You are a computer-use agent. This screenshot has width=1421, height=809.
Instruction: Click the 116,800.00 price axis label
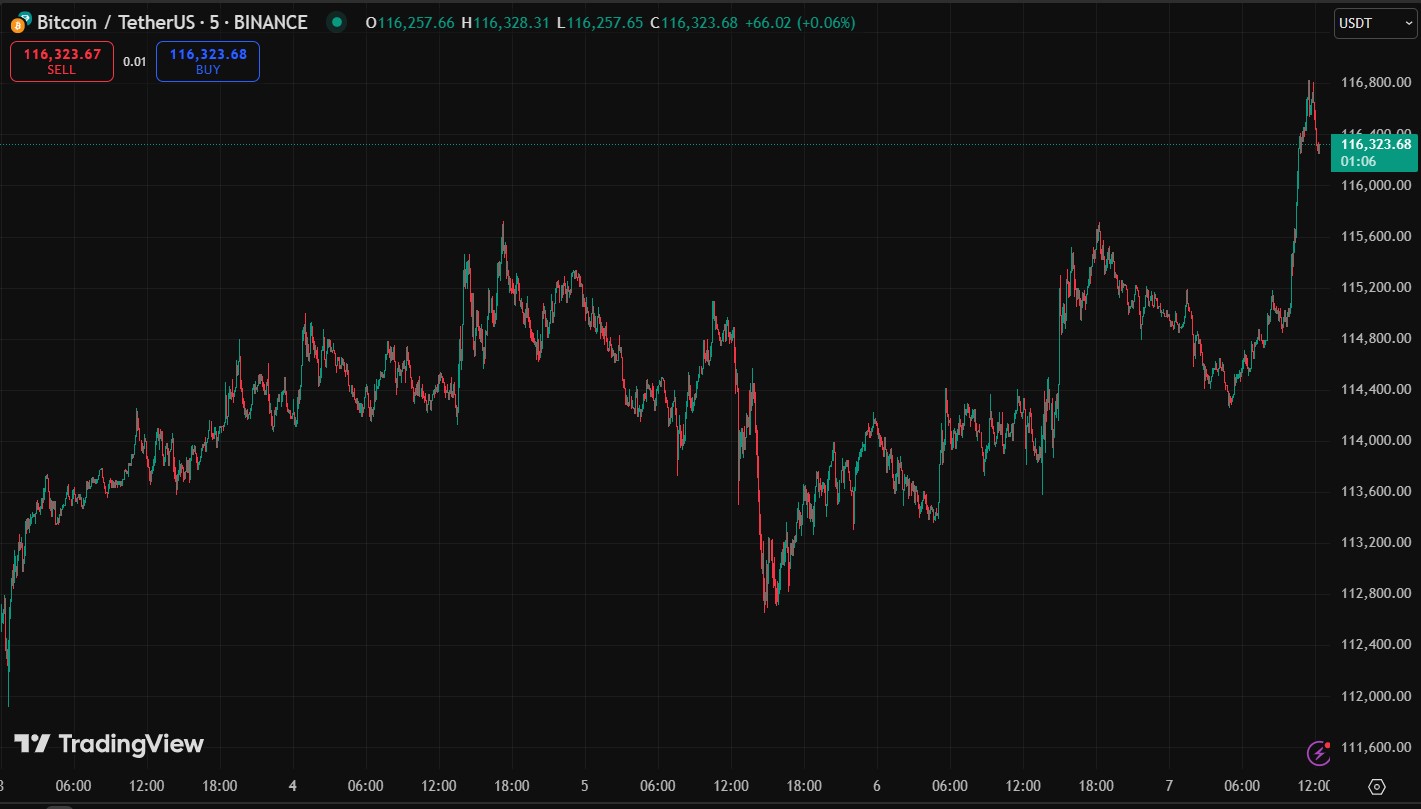1374,82
